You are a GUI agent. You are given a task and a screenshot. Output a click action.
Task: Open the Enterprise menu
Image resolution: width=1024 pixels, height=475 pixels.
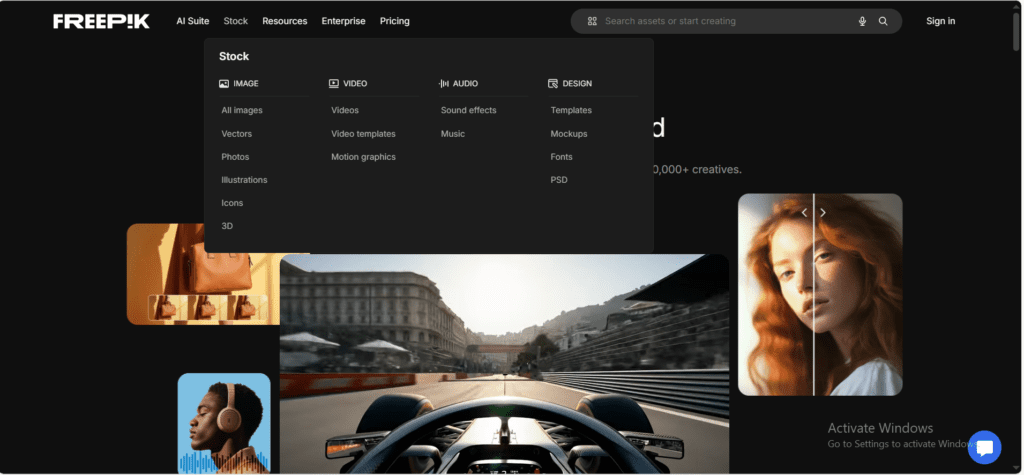(344, 21)
